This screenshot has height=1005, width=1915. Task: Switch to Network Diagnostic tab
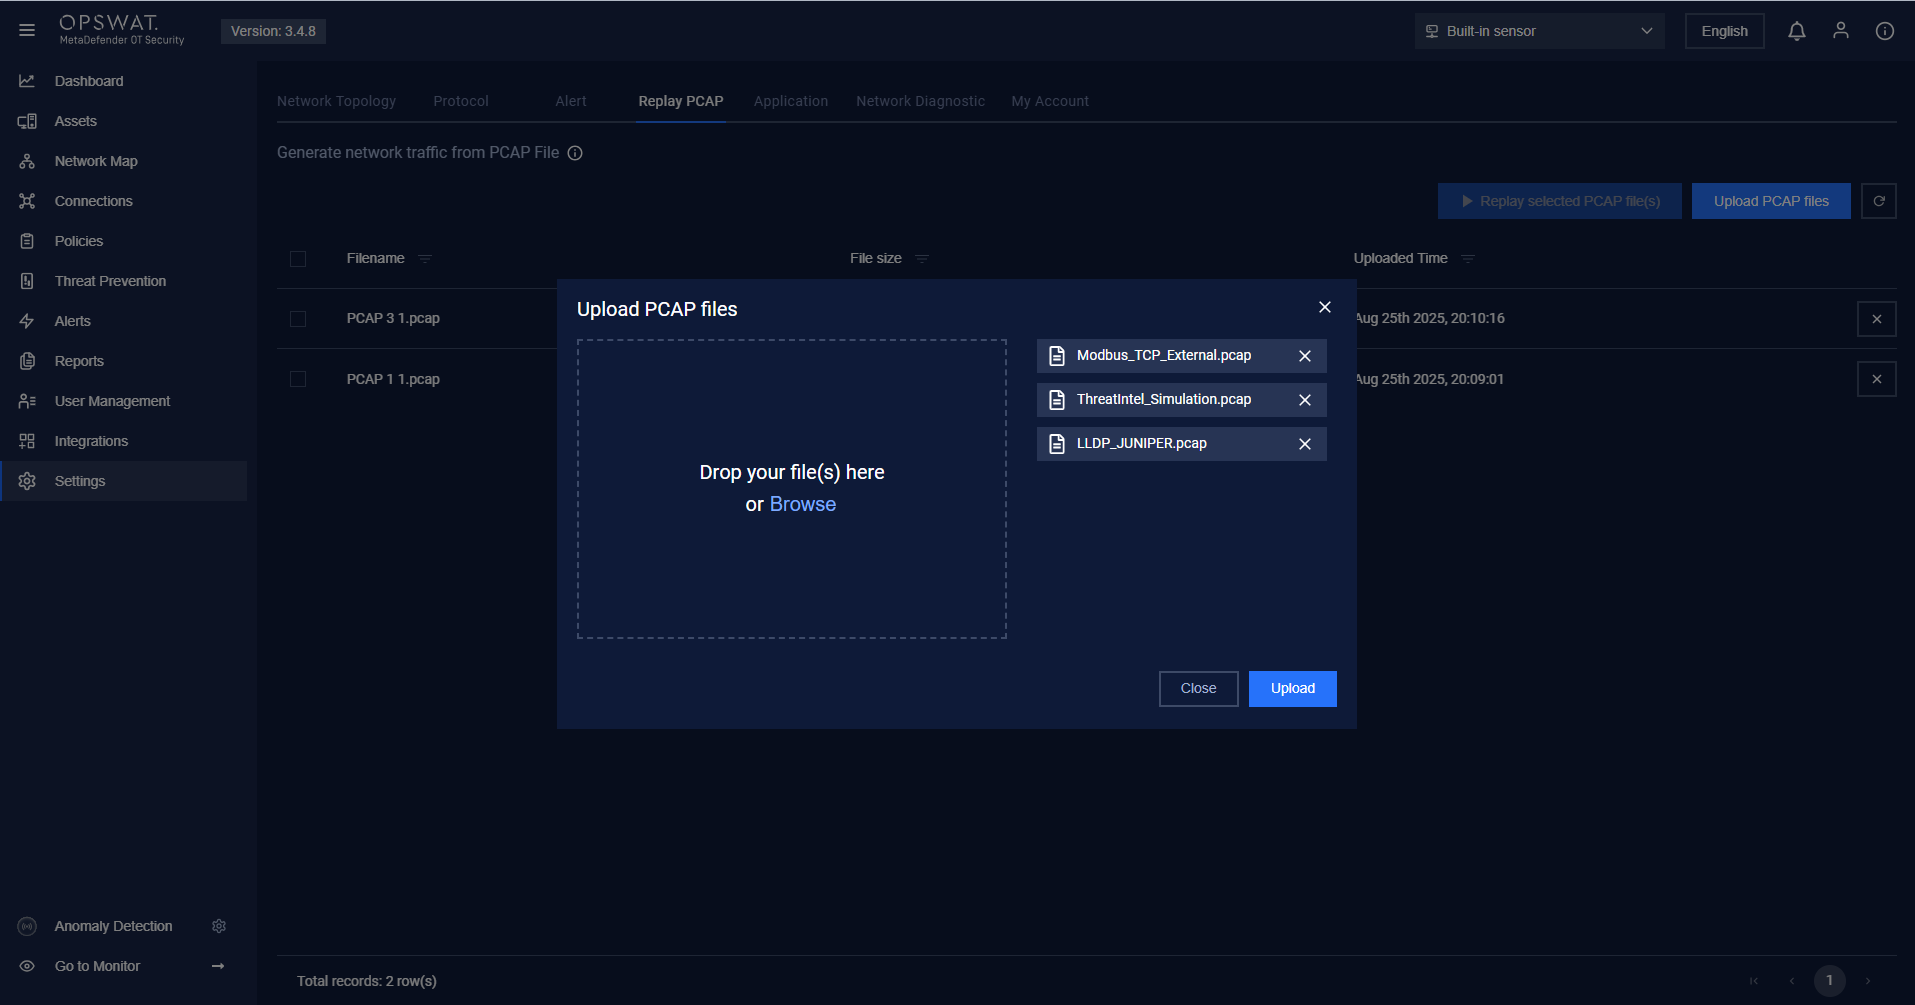(x=920, y=101)
